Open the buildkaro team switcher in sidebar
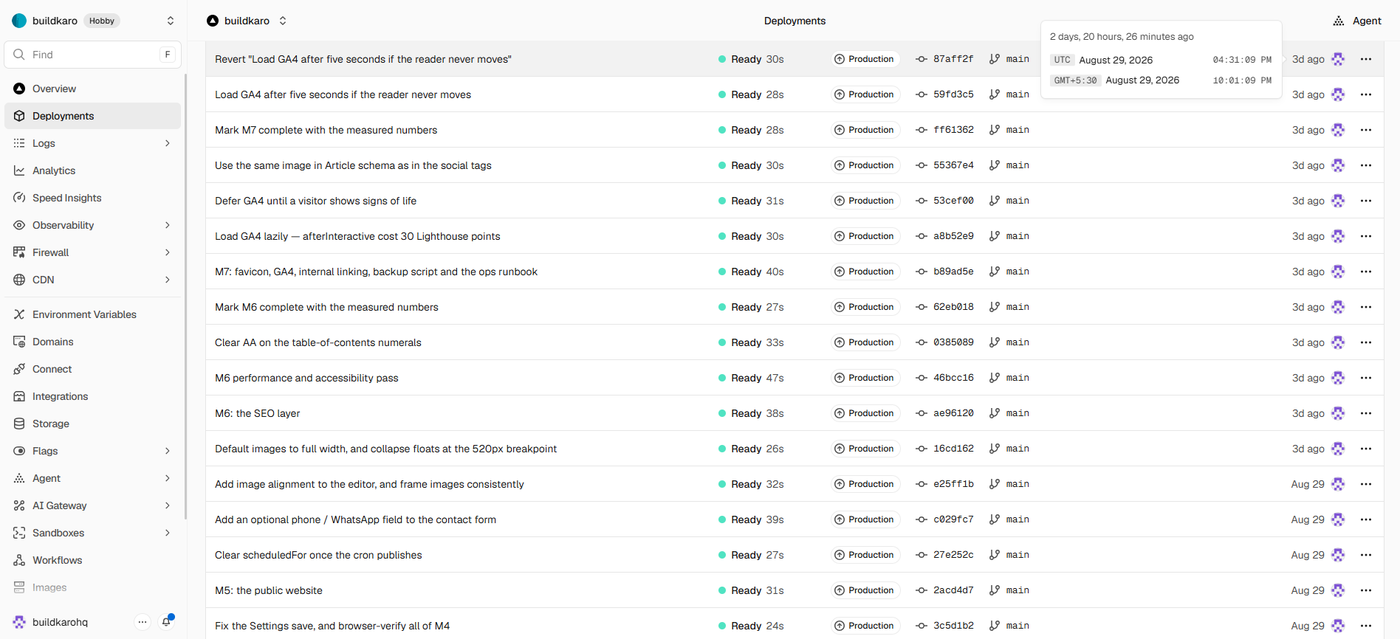The width and height of the screenshot is (1400, 639). click(170, 21)
